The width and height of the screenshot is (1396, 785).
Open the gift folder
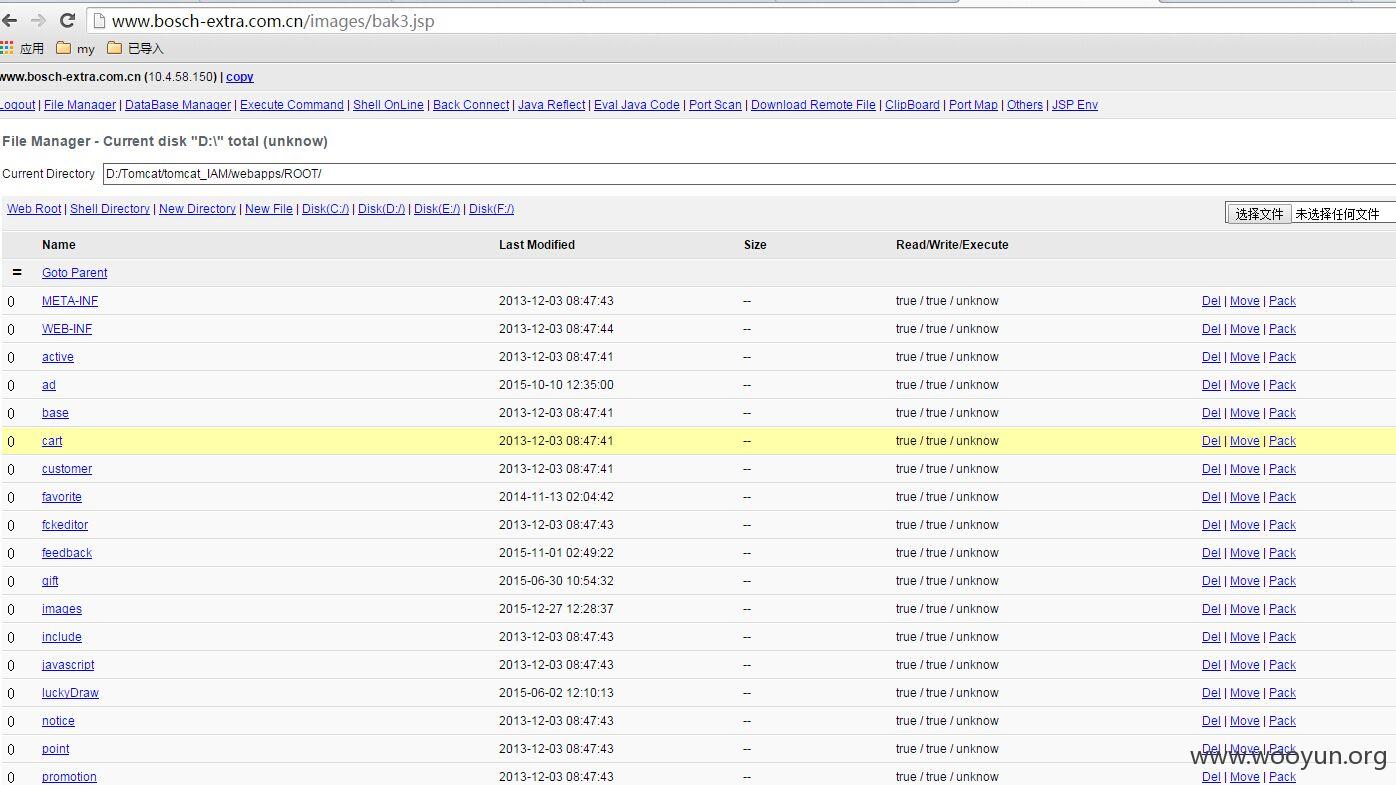pos(50,581)
